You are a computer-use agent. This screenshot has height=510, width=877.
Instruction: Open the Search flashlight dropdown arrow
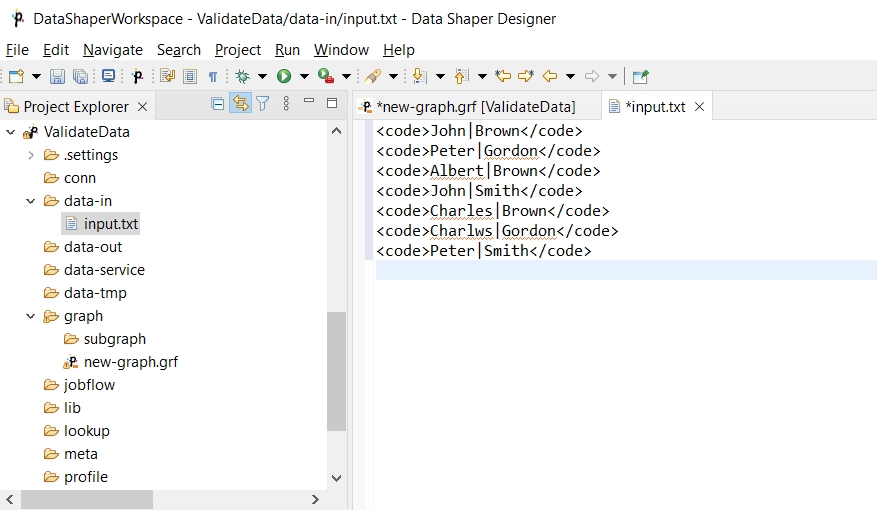click(393, 76)
